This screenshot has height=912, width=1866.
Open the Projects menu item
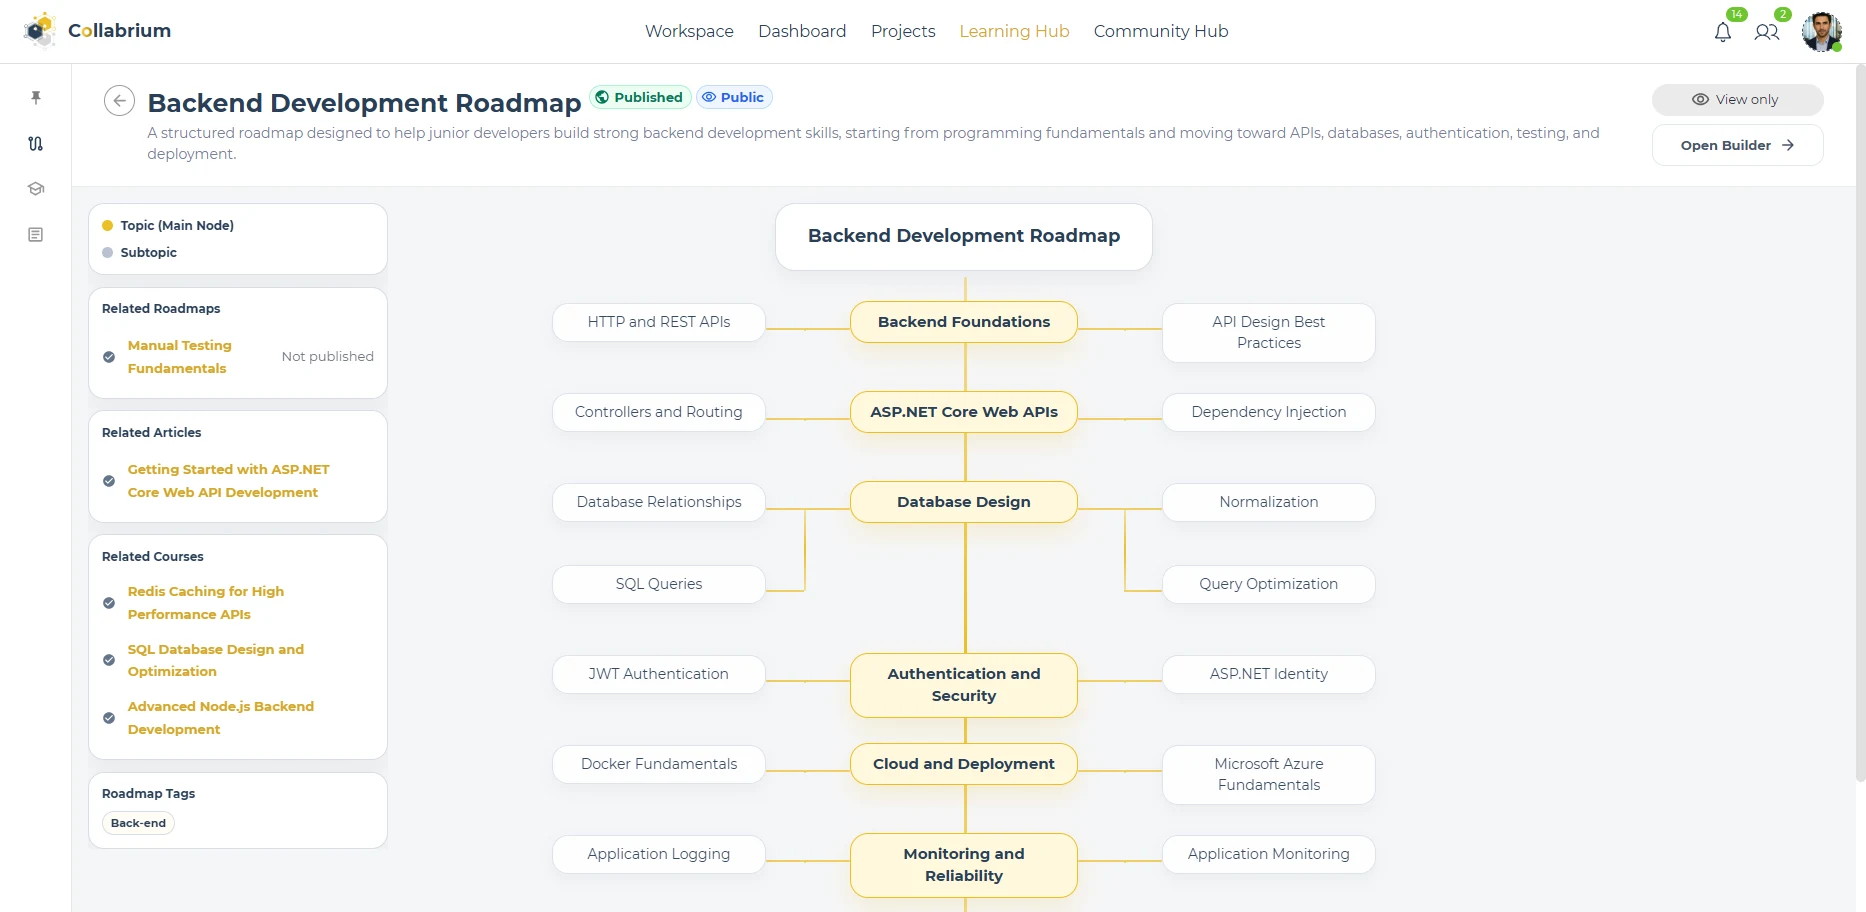coord(903,31)
